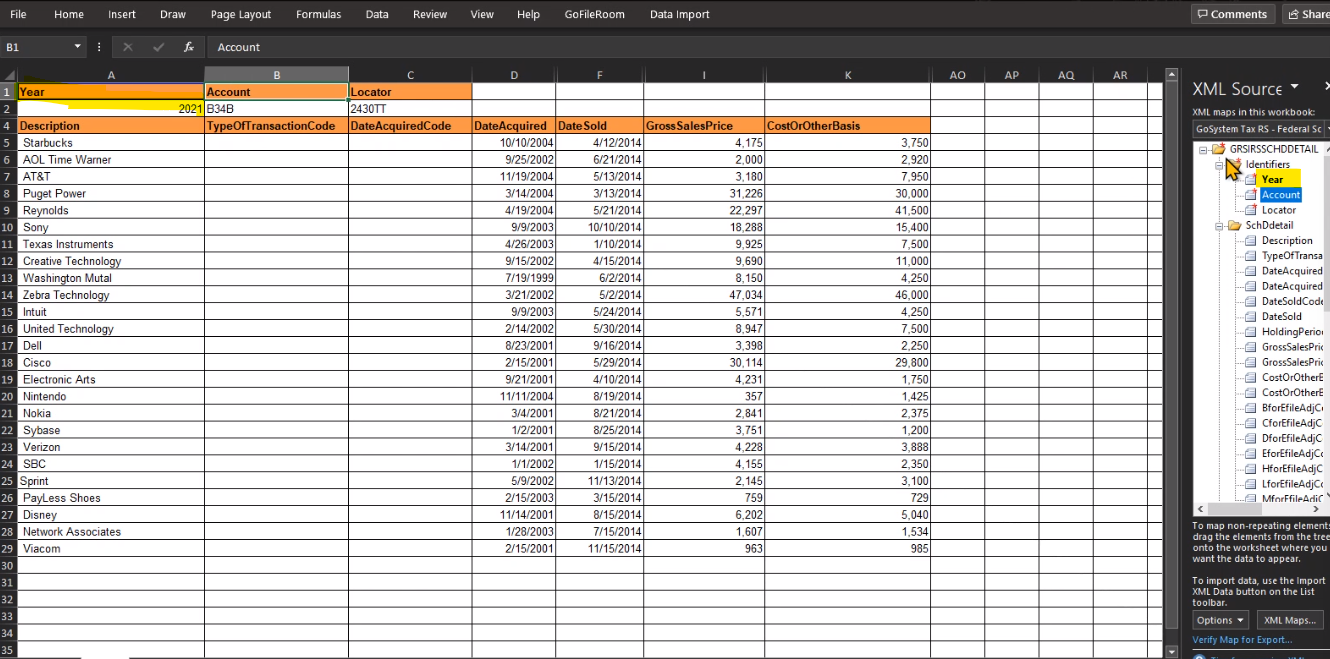Click the XML Maps... button
Image resolution: width=1330 pixels, height=659 pixels.
[1288, 620]
